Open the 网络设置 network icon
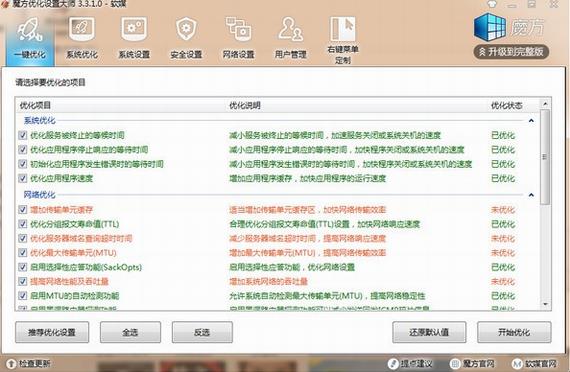 tap(238, 29)
